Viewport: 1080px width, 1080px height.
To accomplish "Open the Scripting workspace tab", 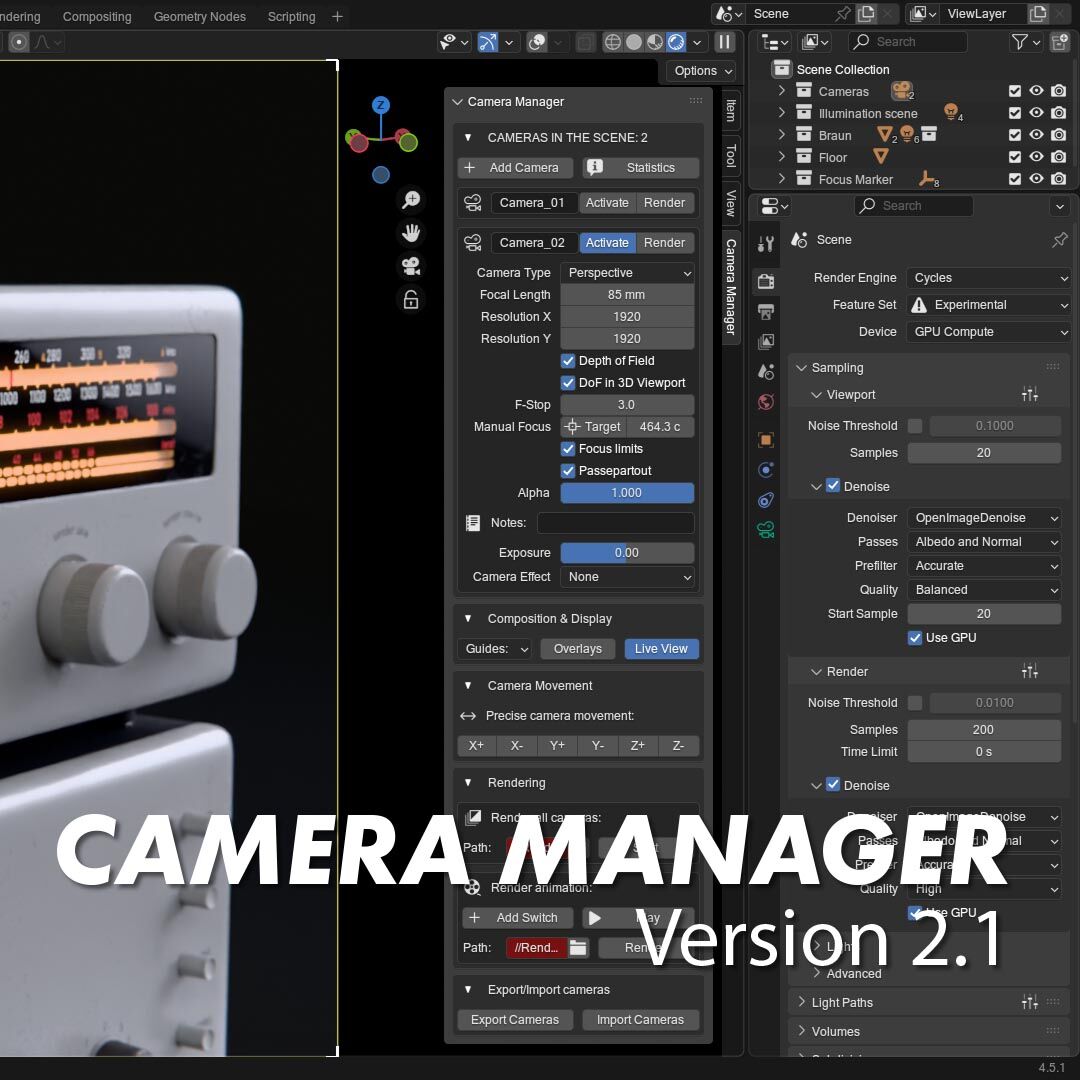I will pos(291,17).
